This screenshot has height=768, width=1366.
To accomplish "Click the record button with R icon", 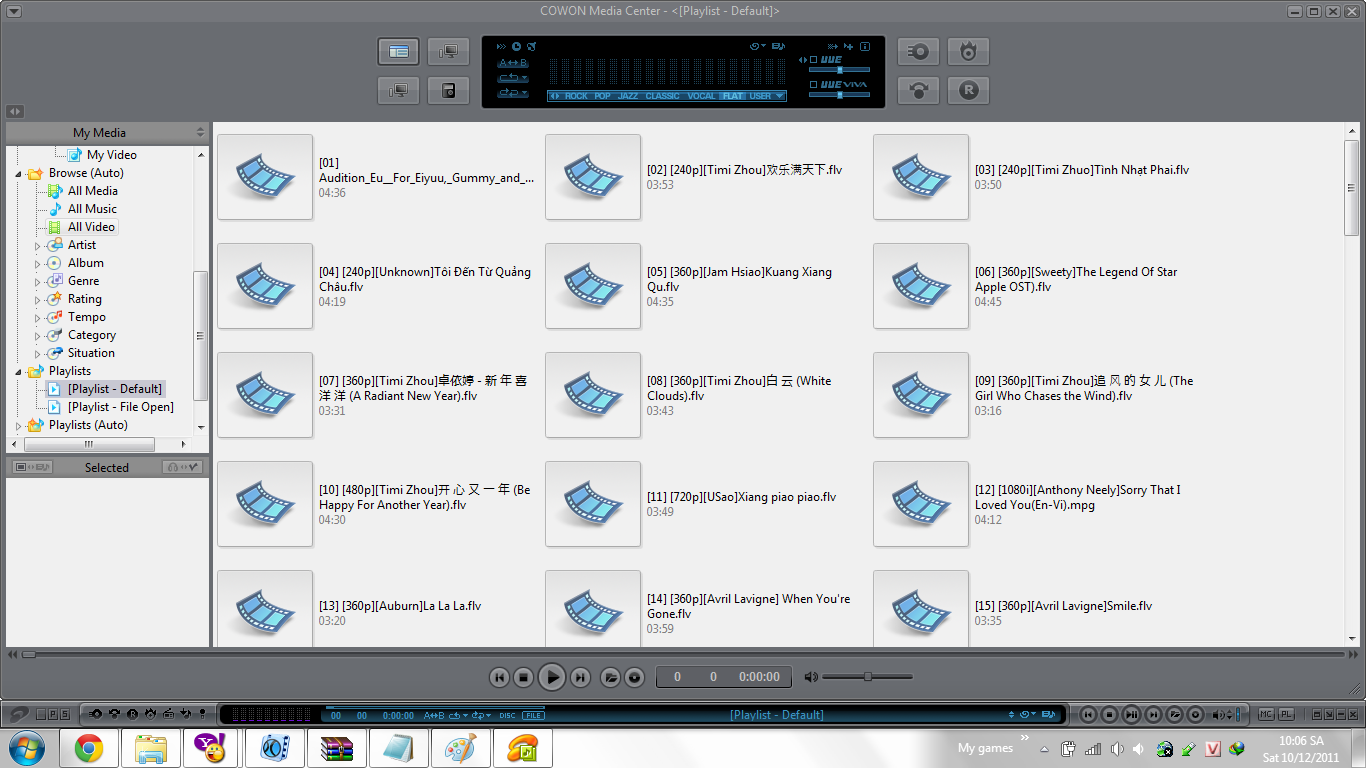I will (x=968, y=90).
